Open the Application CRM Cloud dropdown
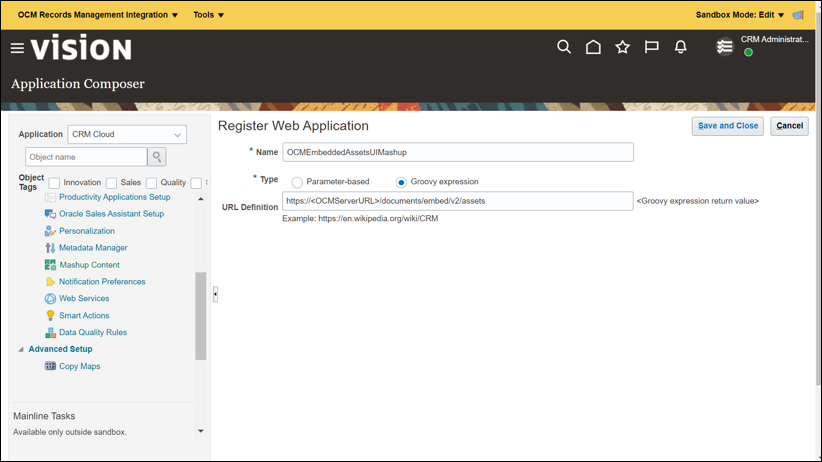The image size is (822, 462). coord(127,134)
